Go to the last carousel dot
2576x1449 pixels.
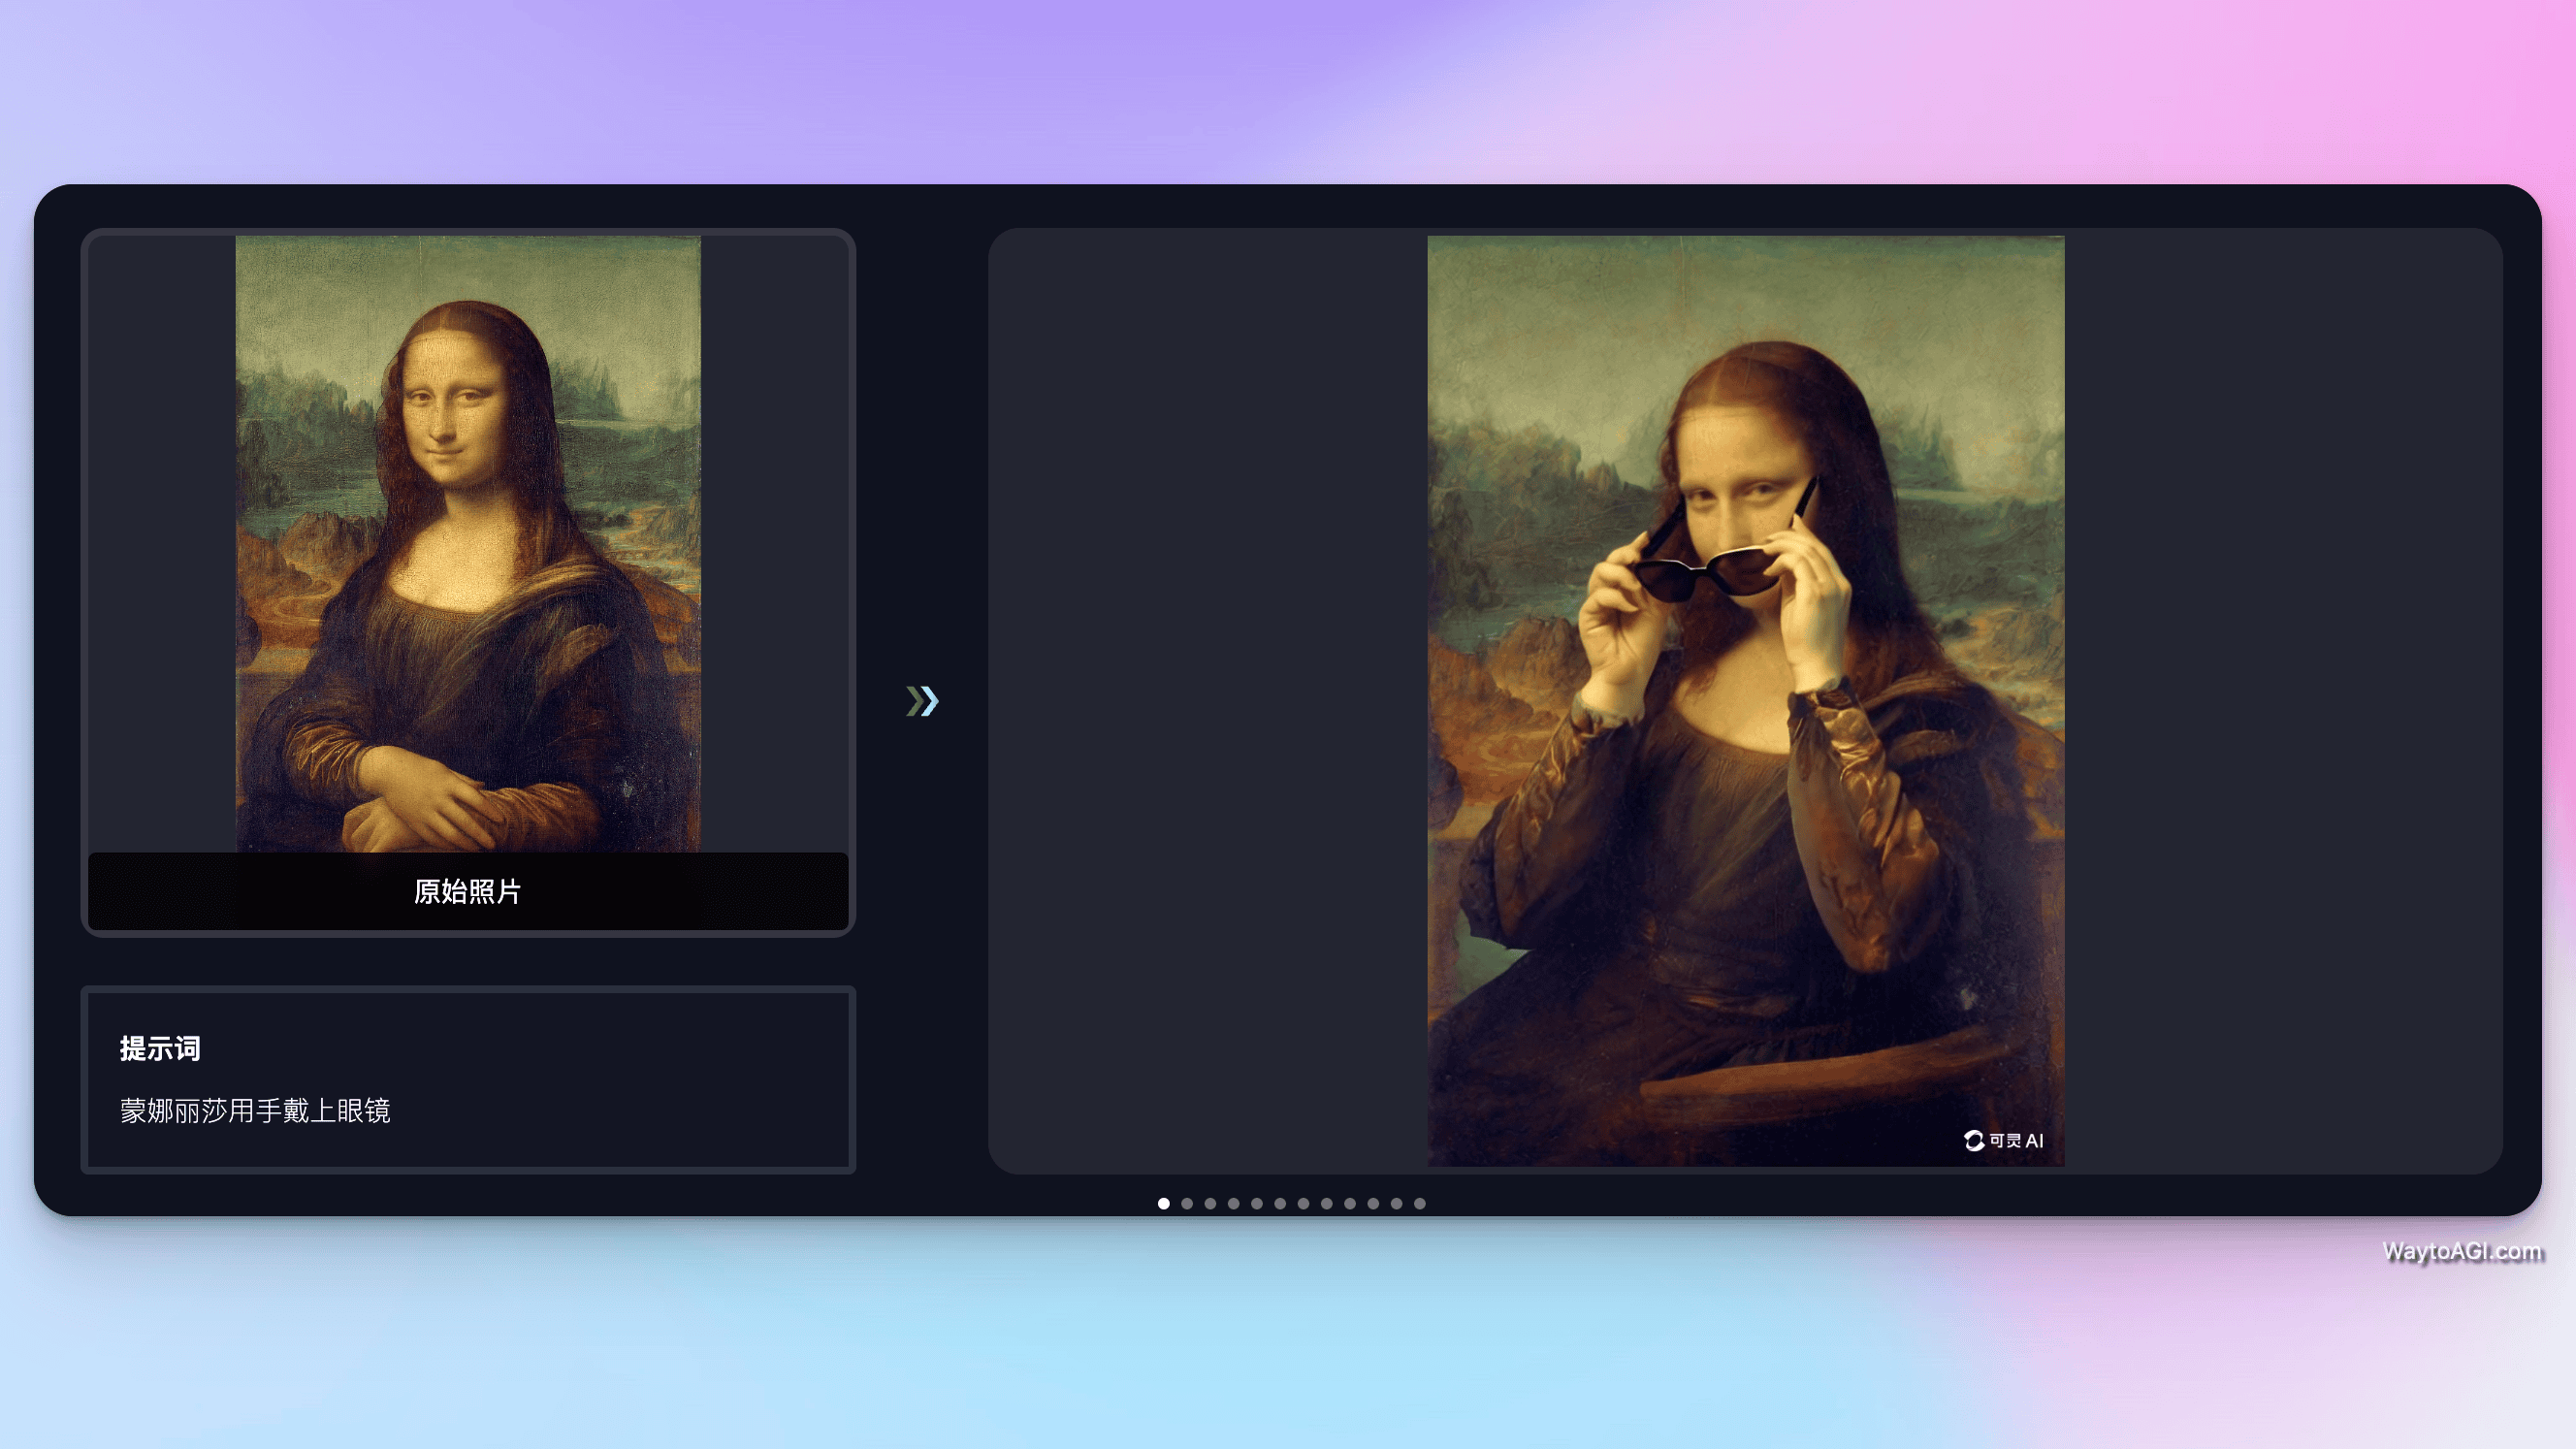click(1420, 1203)
